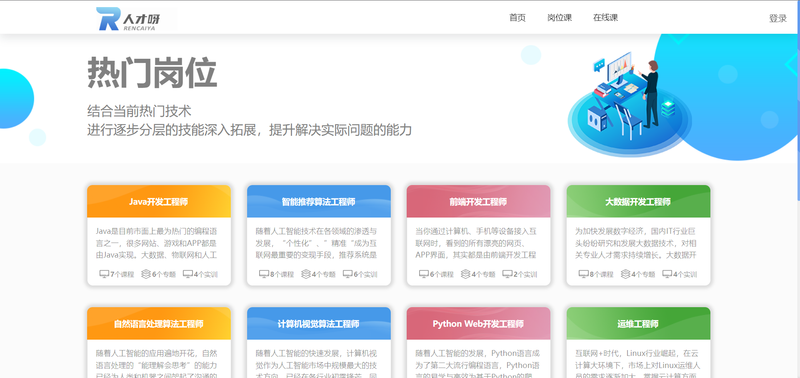Image resolution: width=800 pixels, height=378 pixels.
Task: Click training icon beside 4个实训 in Java card
Action: pos(188,274)
